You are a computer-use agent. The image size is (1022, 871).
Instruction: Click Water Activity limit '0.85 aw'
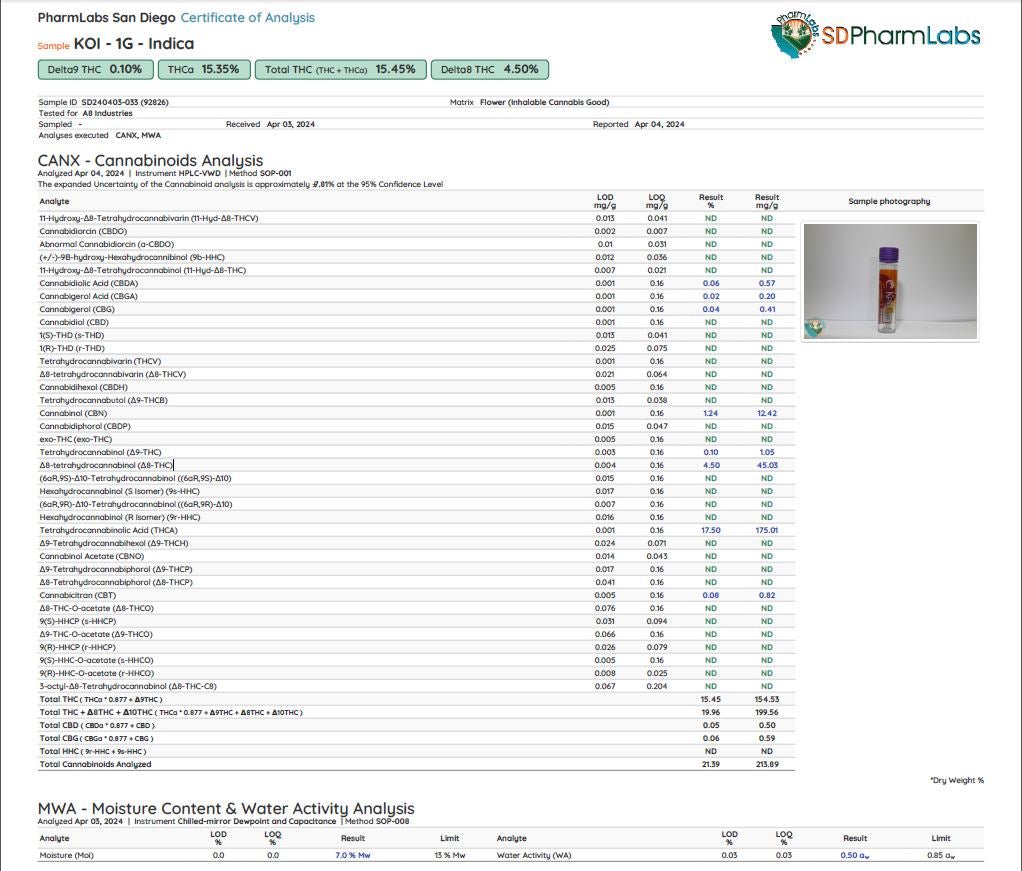(941, 855)
